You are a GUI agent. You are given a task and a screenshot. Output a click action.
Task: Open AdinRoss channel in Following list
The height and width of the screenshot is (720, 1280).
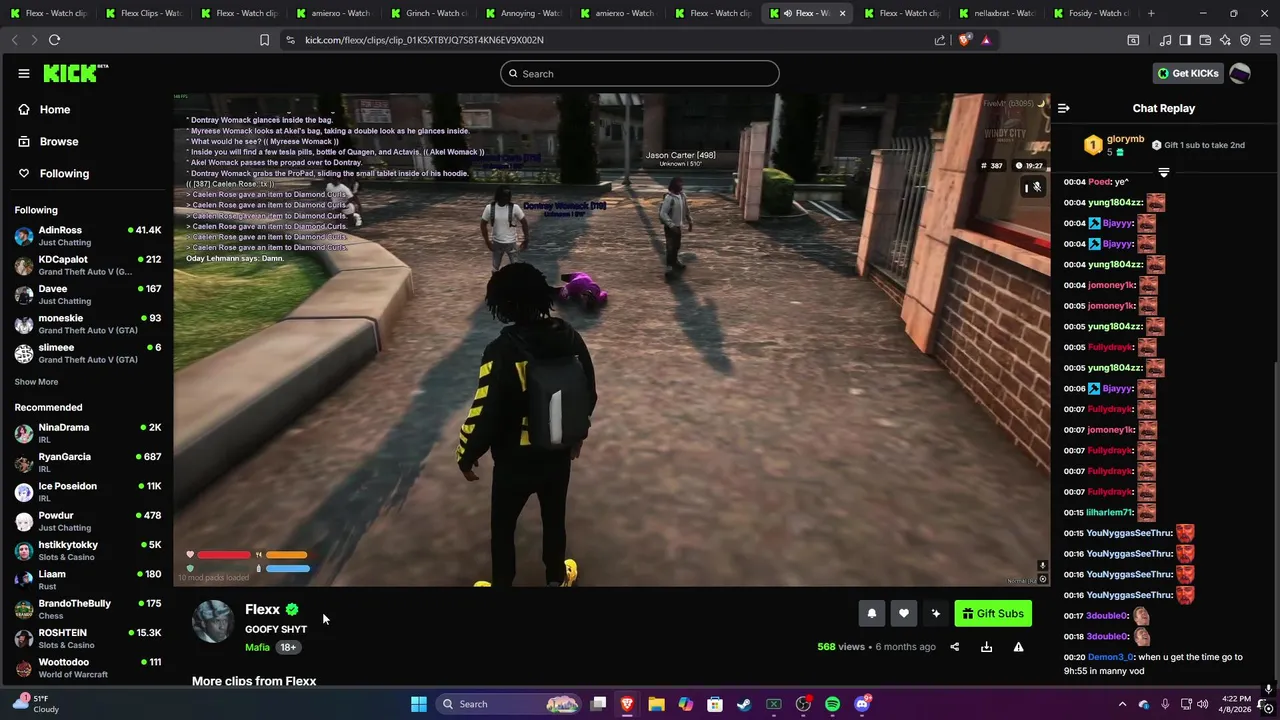[87, 235]
